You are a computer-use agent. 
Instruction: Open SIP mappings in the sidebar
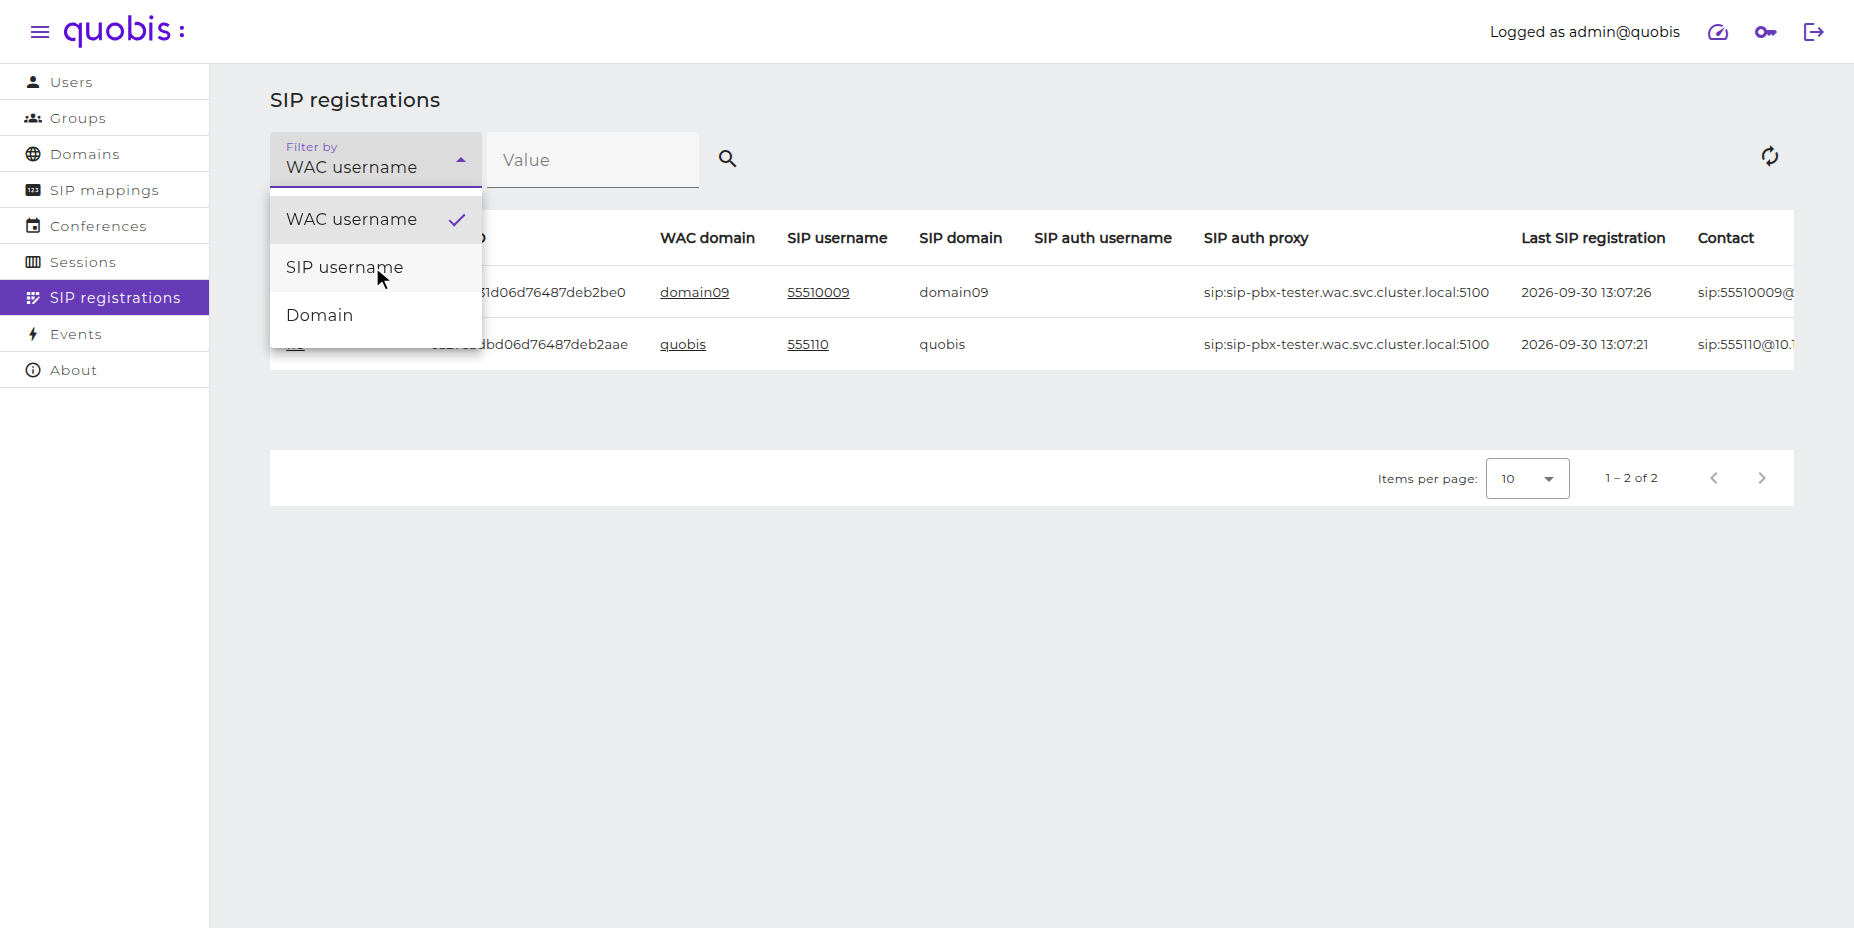pos(104,190)
